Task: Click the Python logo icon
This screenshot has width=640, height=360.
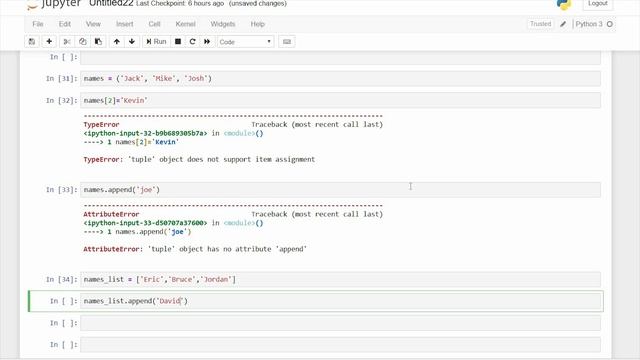Action: [564, 4]
